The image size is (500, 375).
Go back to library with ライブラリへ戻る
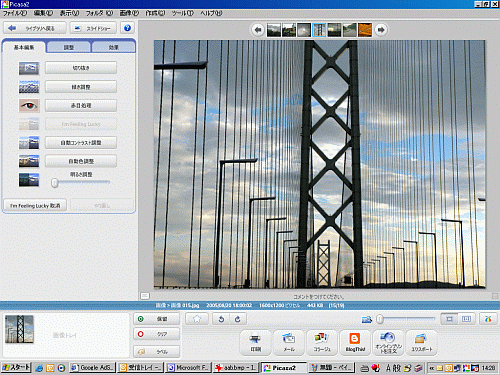click(x=35, y=28)
